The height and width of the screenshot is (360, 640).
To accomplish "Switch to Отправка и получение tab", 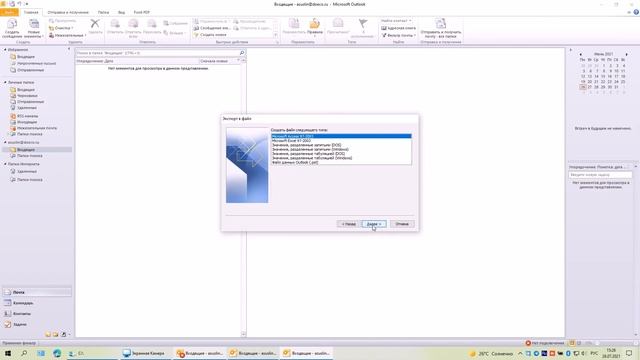I will coord(68,12).
